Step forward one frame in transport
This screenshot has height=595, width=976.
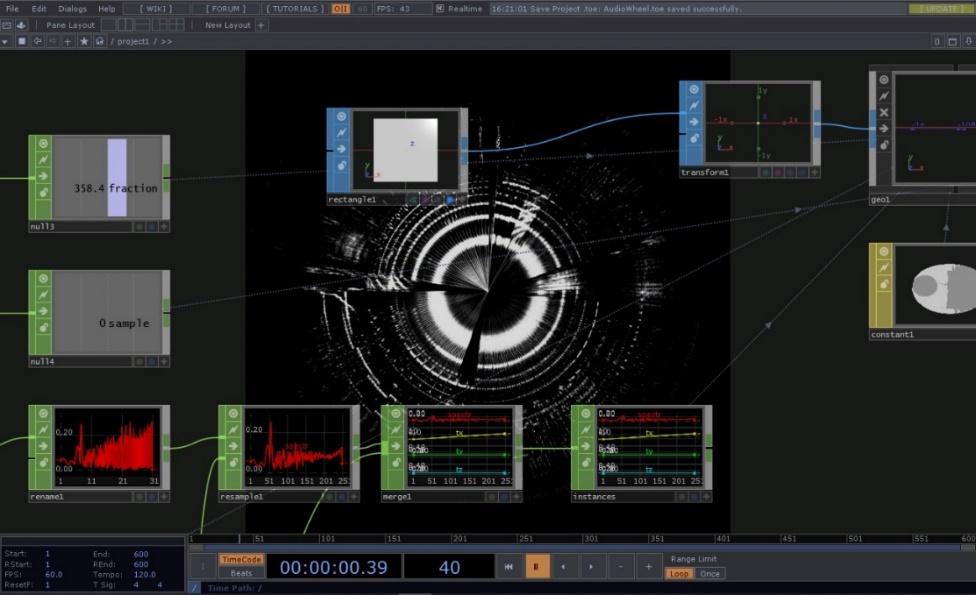[592, 567]
